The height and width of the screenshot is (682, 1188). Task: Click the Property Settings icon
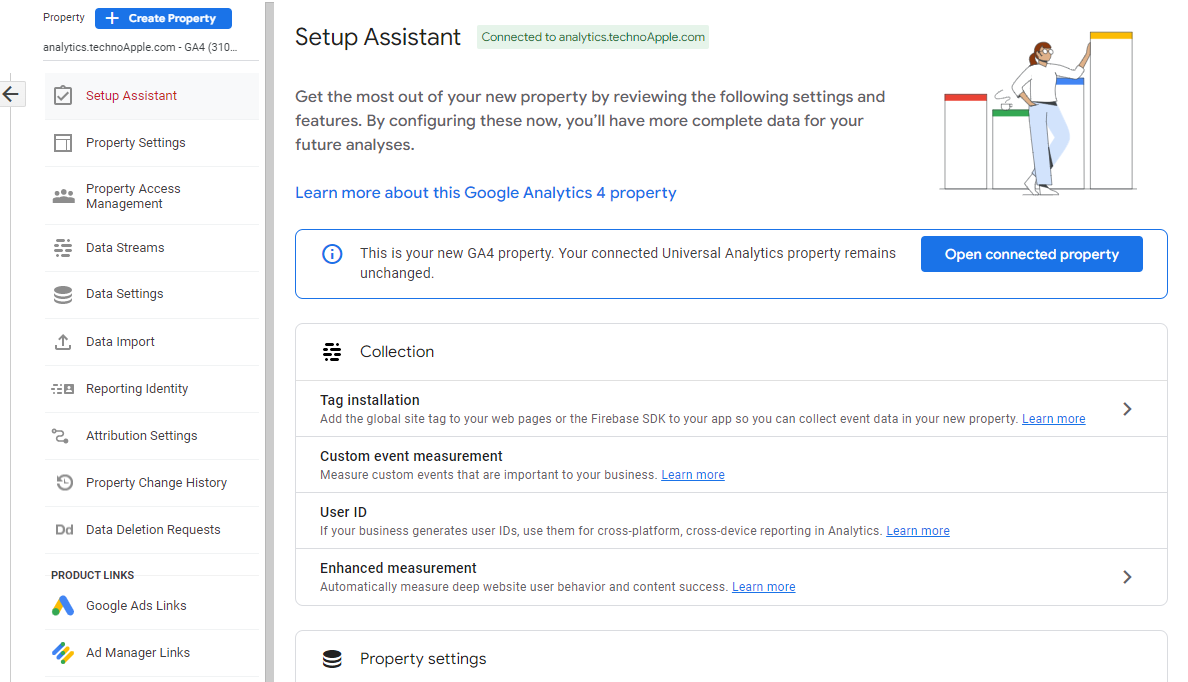click(64, 142)
